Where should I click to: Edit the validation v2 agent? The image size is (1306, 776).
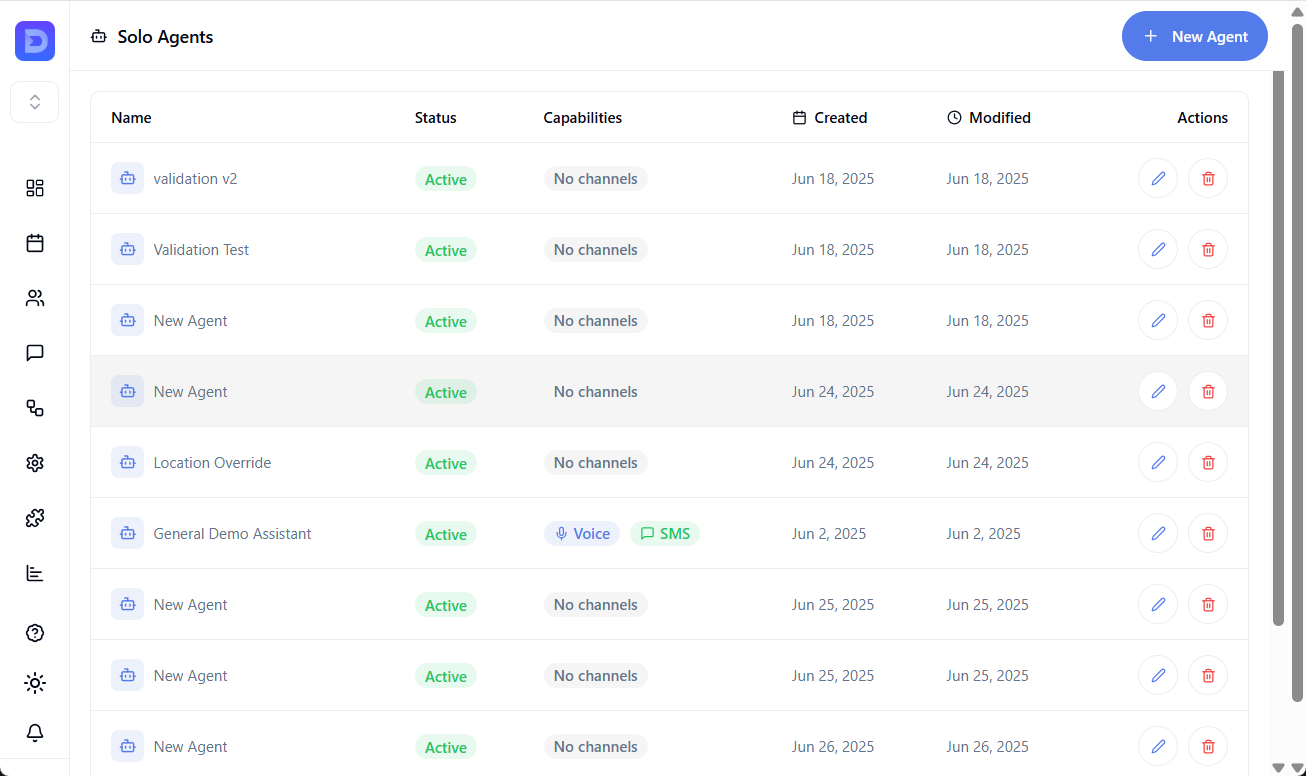(x=1158, y=179)
